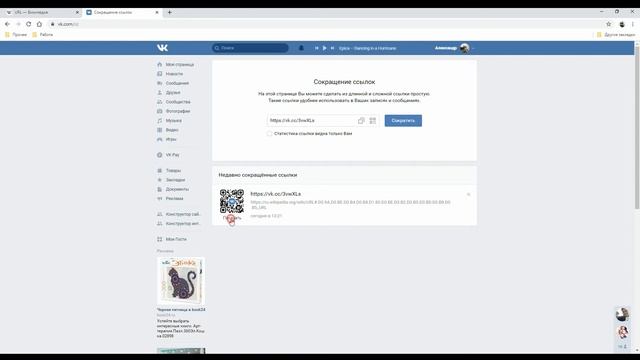Open the Chrome three-dot menu
This screenshot has height=360, width=640.
point(633,24)
